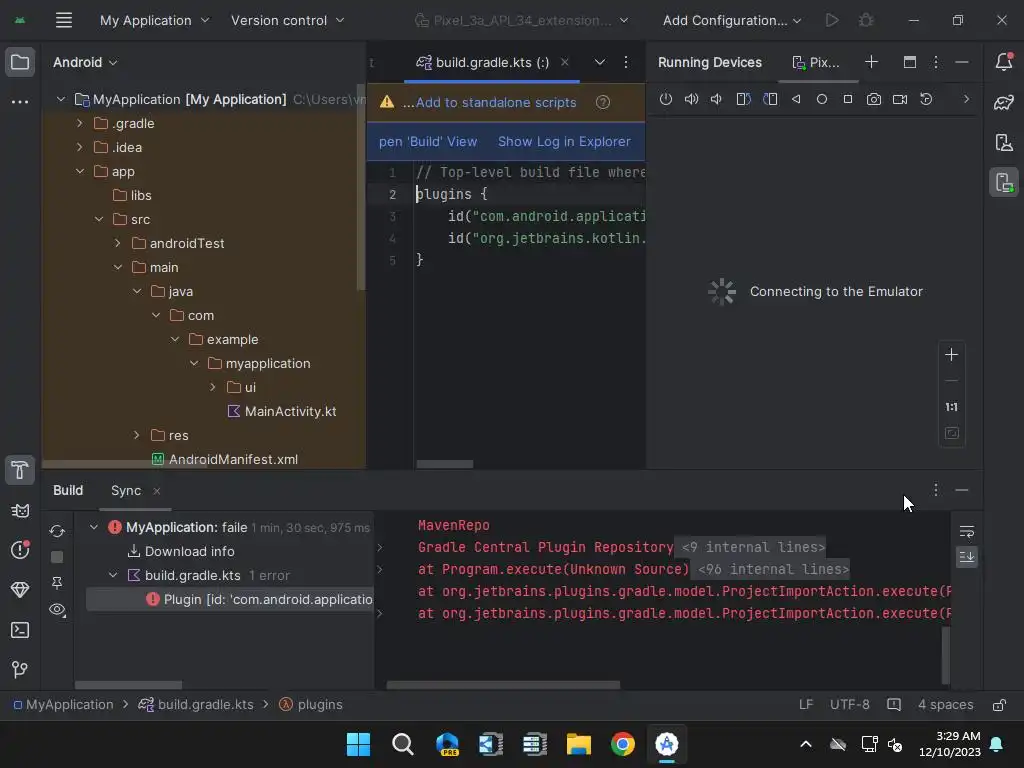
Task: Open the App Quality Insights gem icon
Action: pyautogui.click(x=20, y=590)
